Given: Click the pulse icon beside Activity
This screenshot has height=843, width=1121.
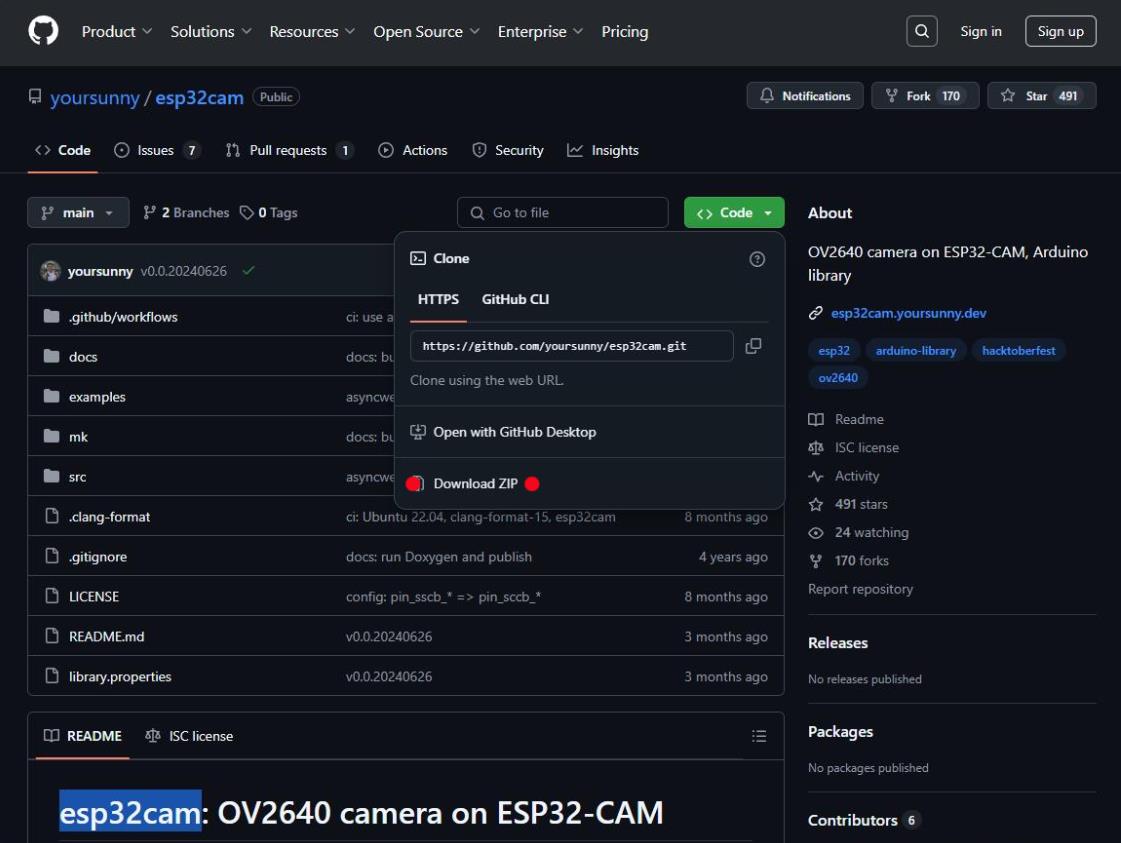Looking at the screenshot, I should tap(816, 476).
